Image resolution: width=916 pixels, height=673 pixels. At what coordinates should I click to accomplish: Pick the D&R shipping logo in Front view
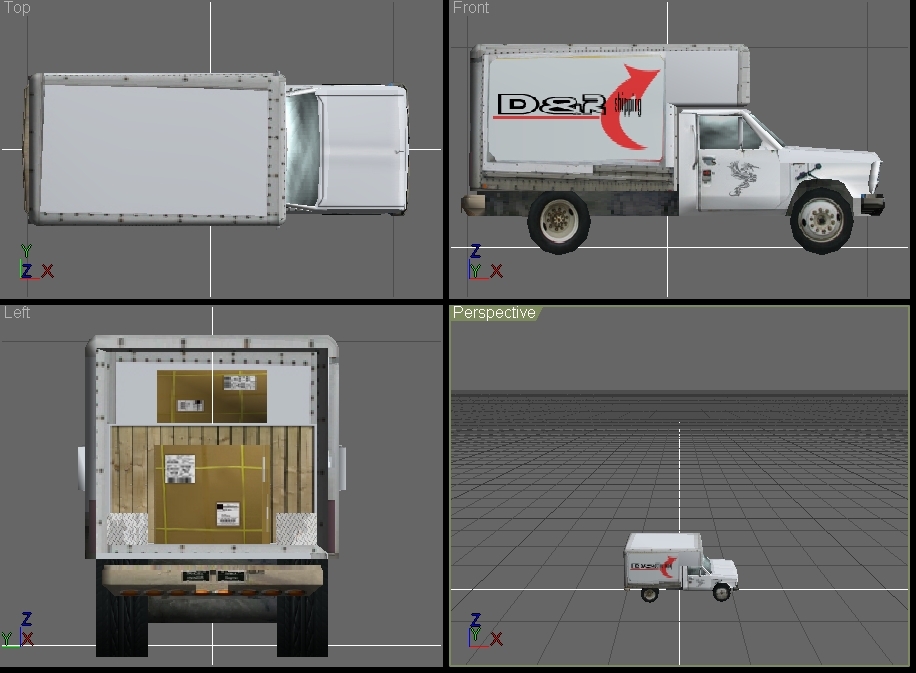(x=578, y=106)
